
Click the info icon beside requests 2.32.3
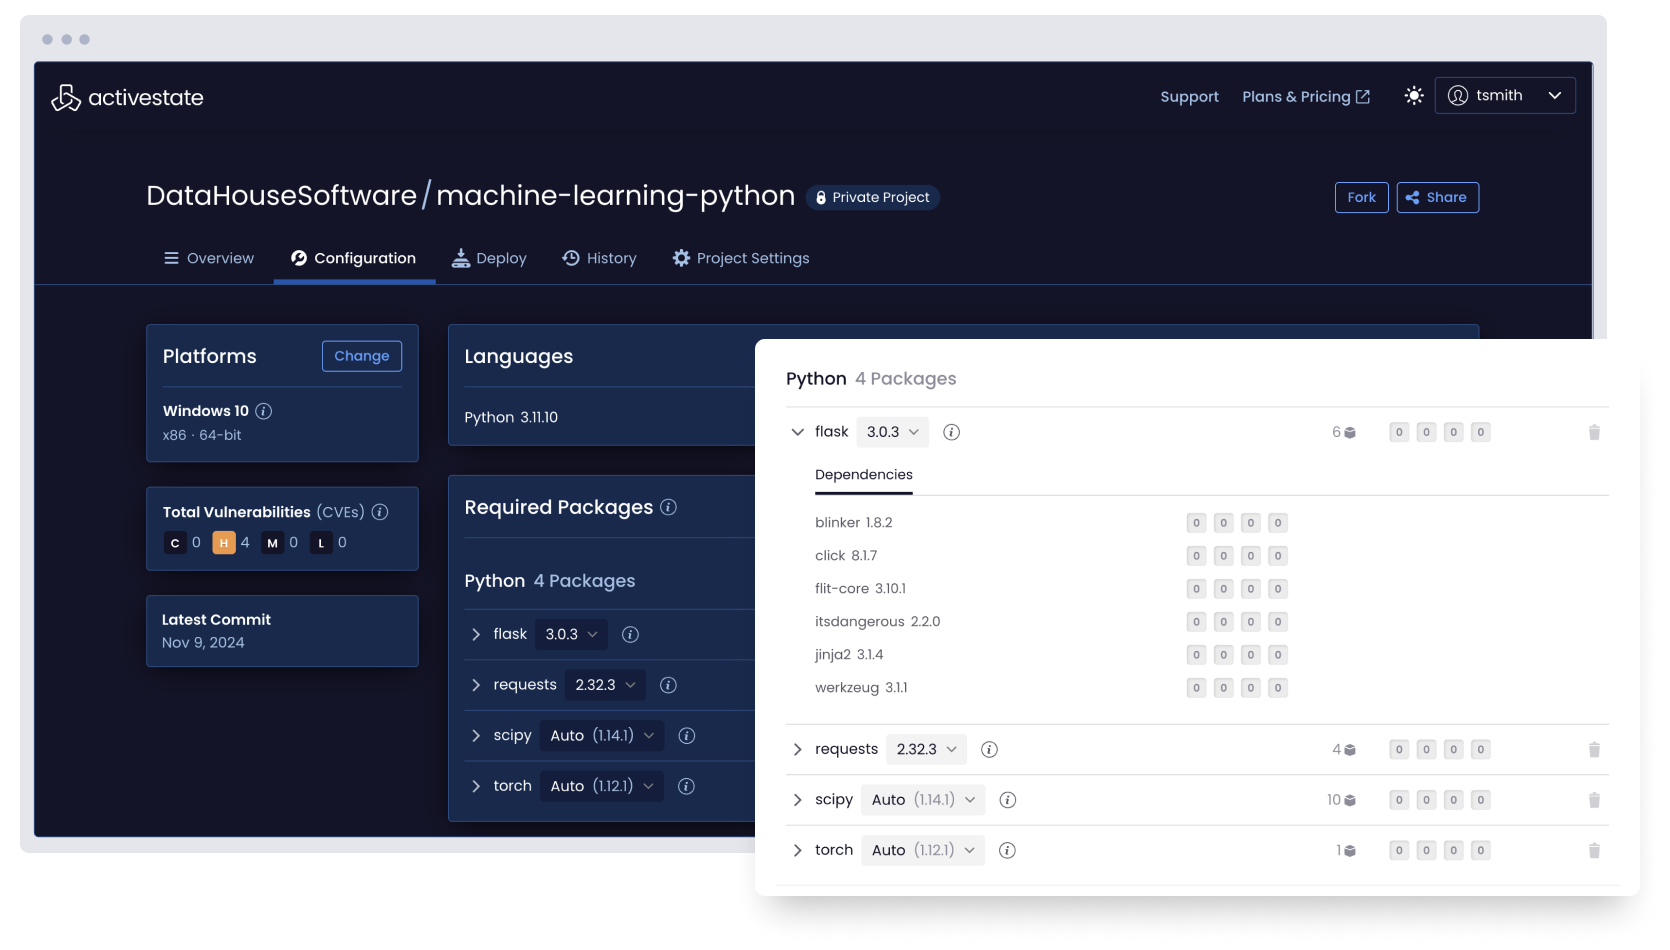click(x=989, y=748)
